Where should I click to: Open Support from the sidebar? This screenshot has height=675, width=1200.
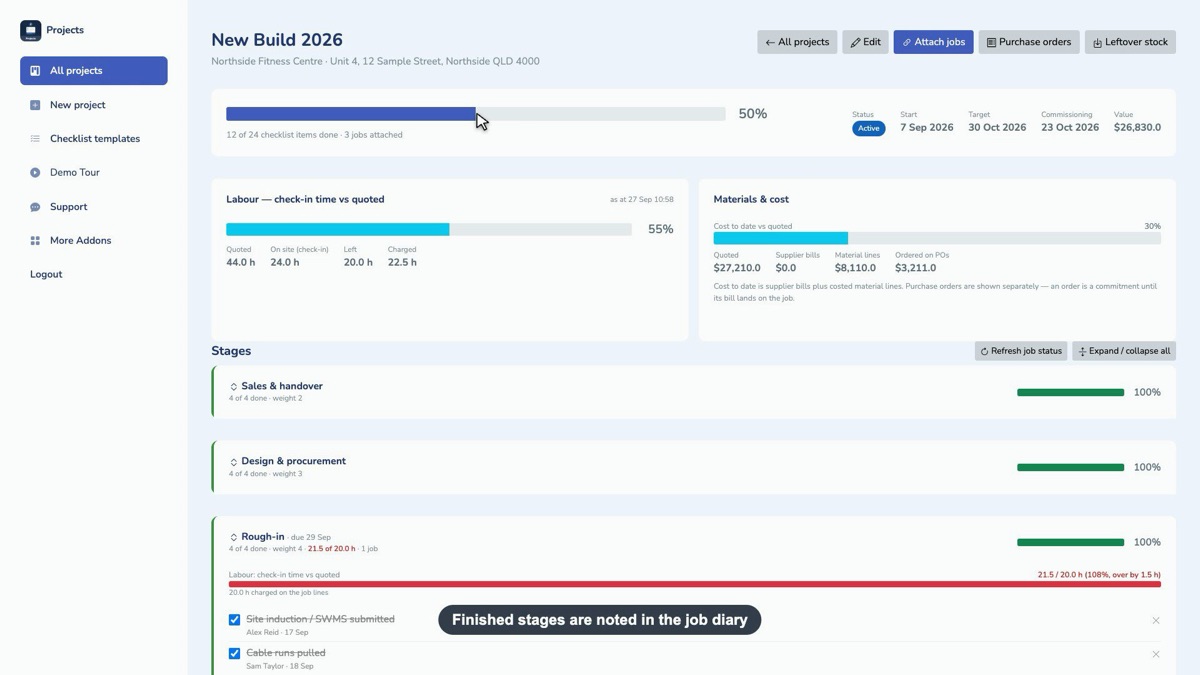point(94,207)
